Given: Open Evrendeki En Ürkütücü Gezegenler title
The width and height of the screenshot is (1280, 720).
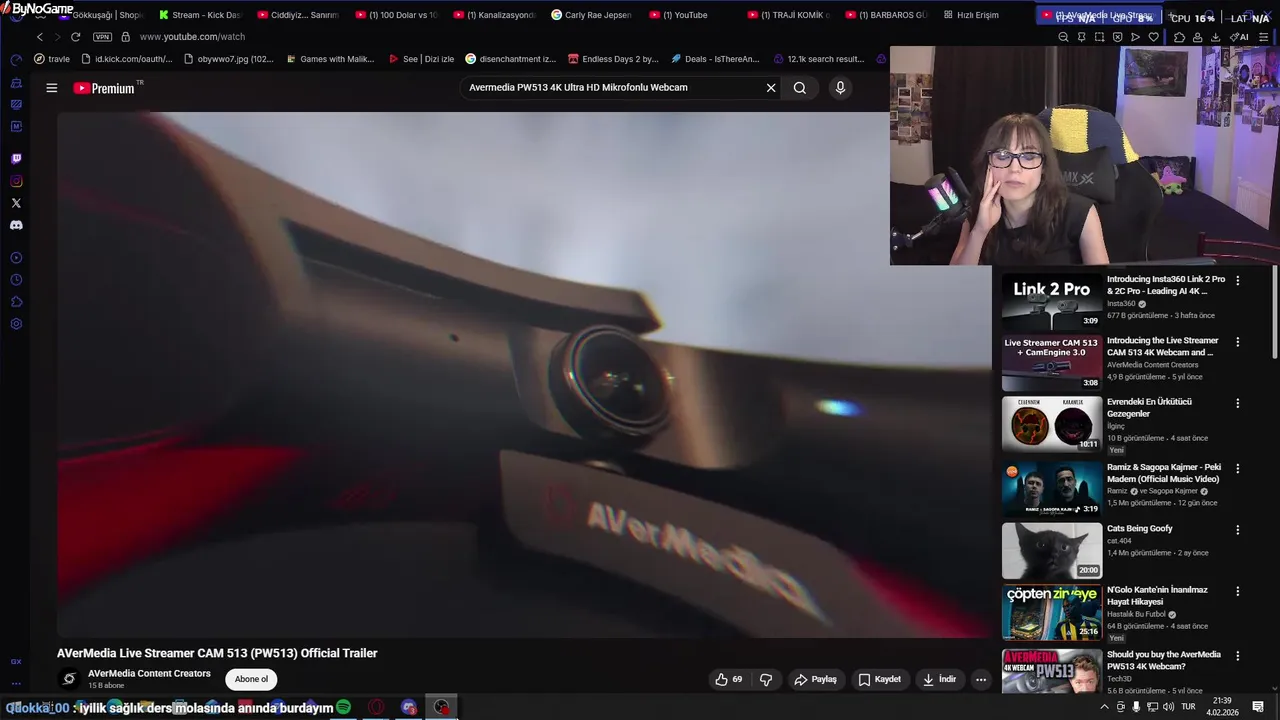Looking at the screenshot, I should pyautogui.click(x=1149, y=407).
